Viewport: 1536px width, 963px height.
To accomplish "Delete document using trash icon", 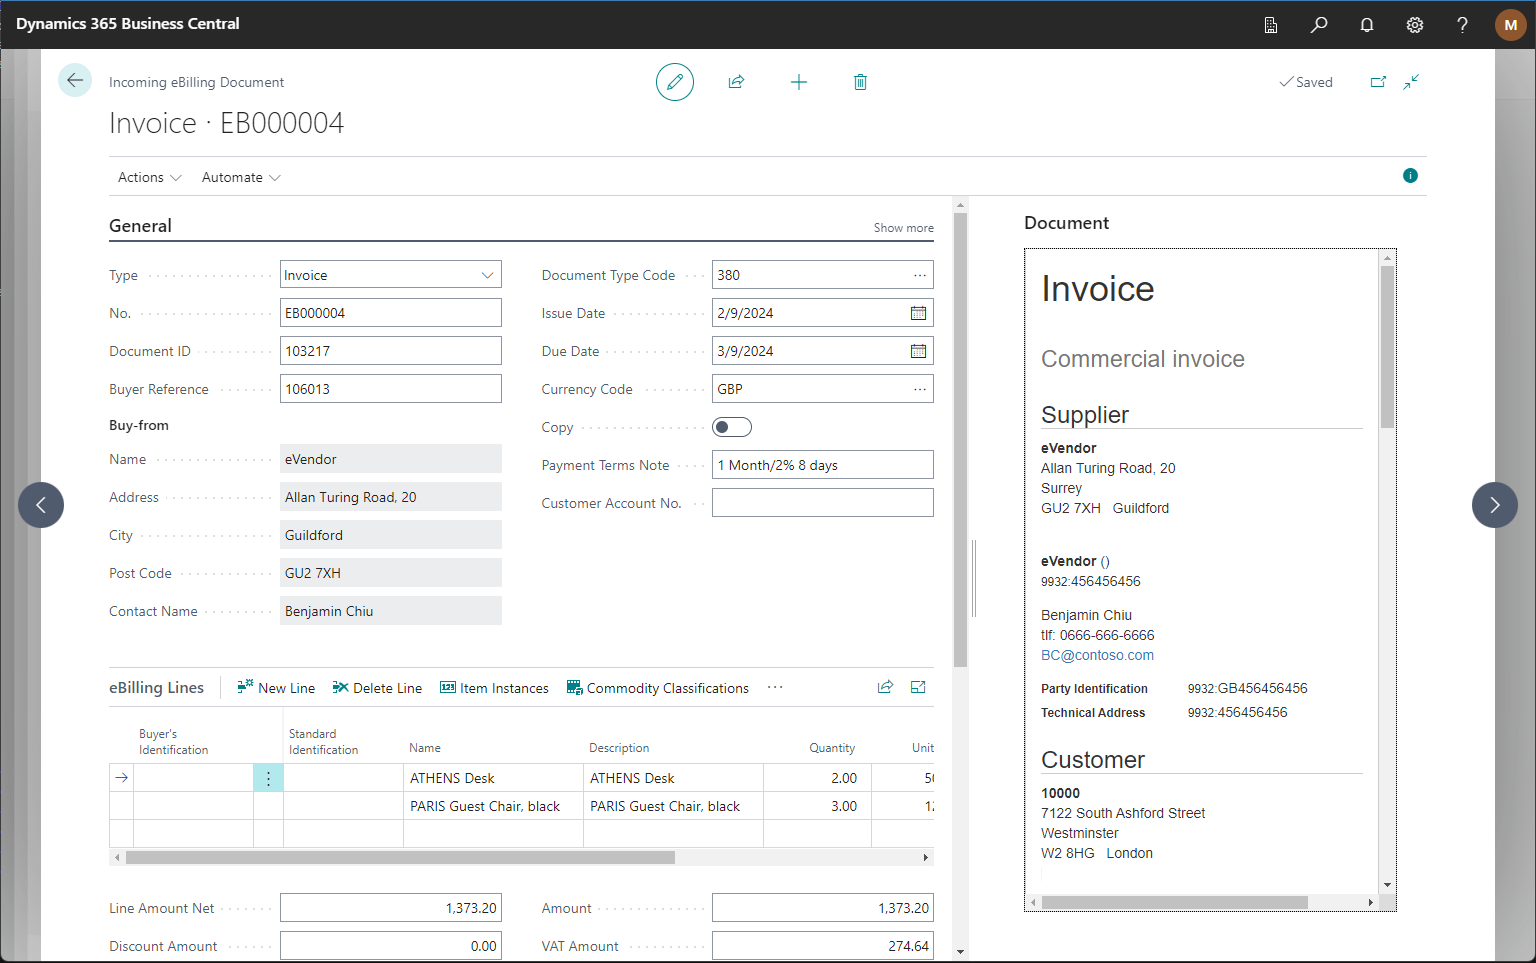I will 860,82.
